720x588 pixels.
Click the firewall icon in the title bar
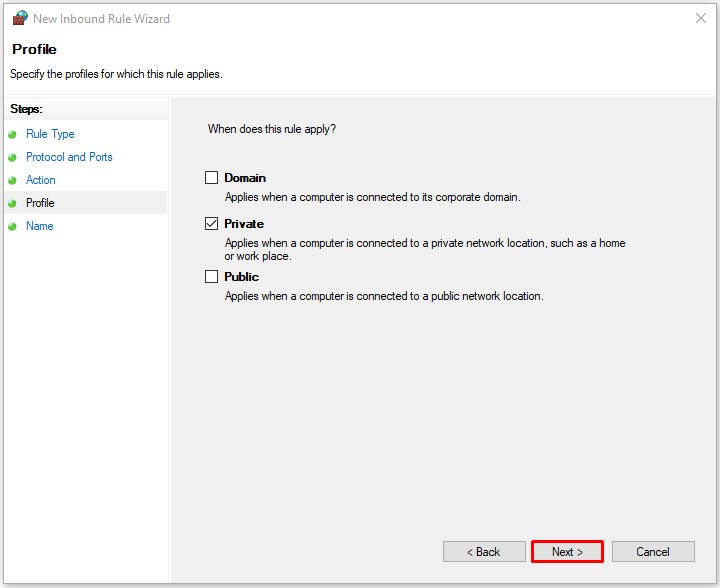tap(19, 18)
